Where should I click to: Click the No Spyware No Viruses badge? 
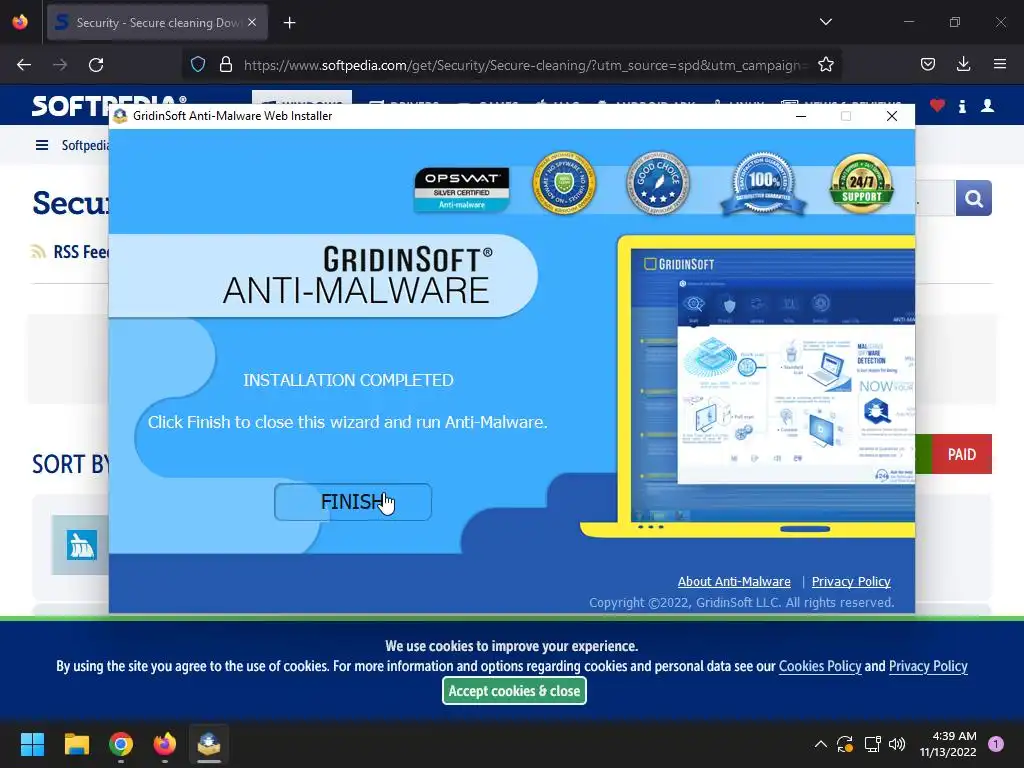(564, 184)
